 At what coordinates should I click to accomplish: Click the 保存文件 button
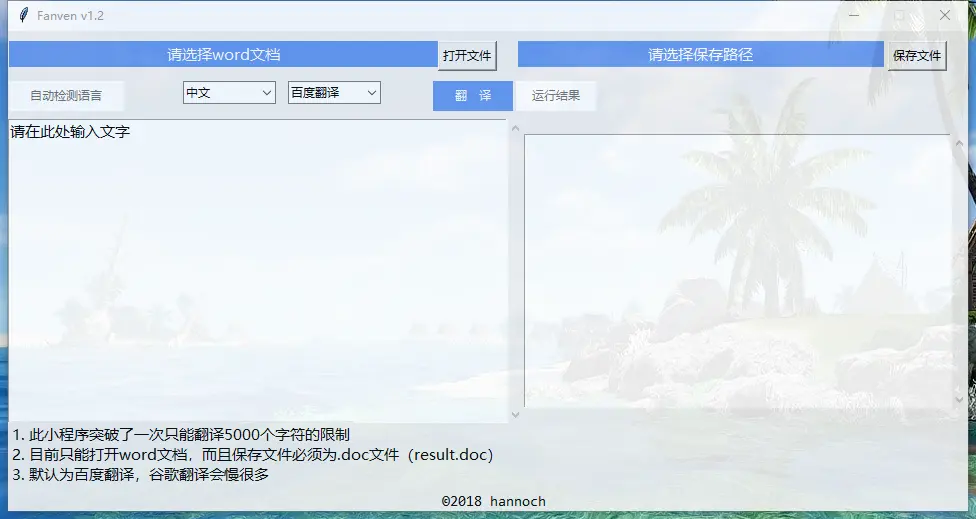click(917, 55)
